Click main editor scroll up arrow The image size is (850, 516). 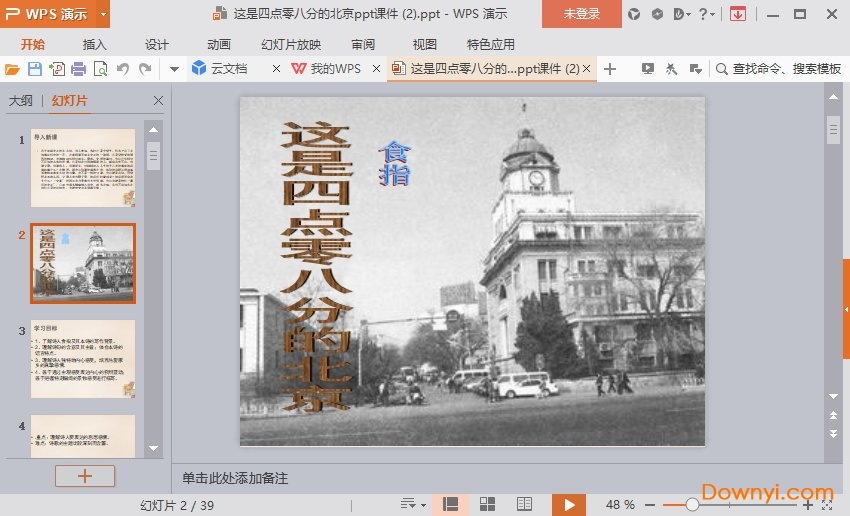[x=833, y=96]
